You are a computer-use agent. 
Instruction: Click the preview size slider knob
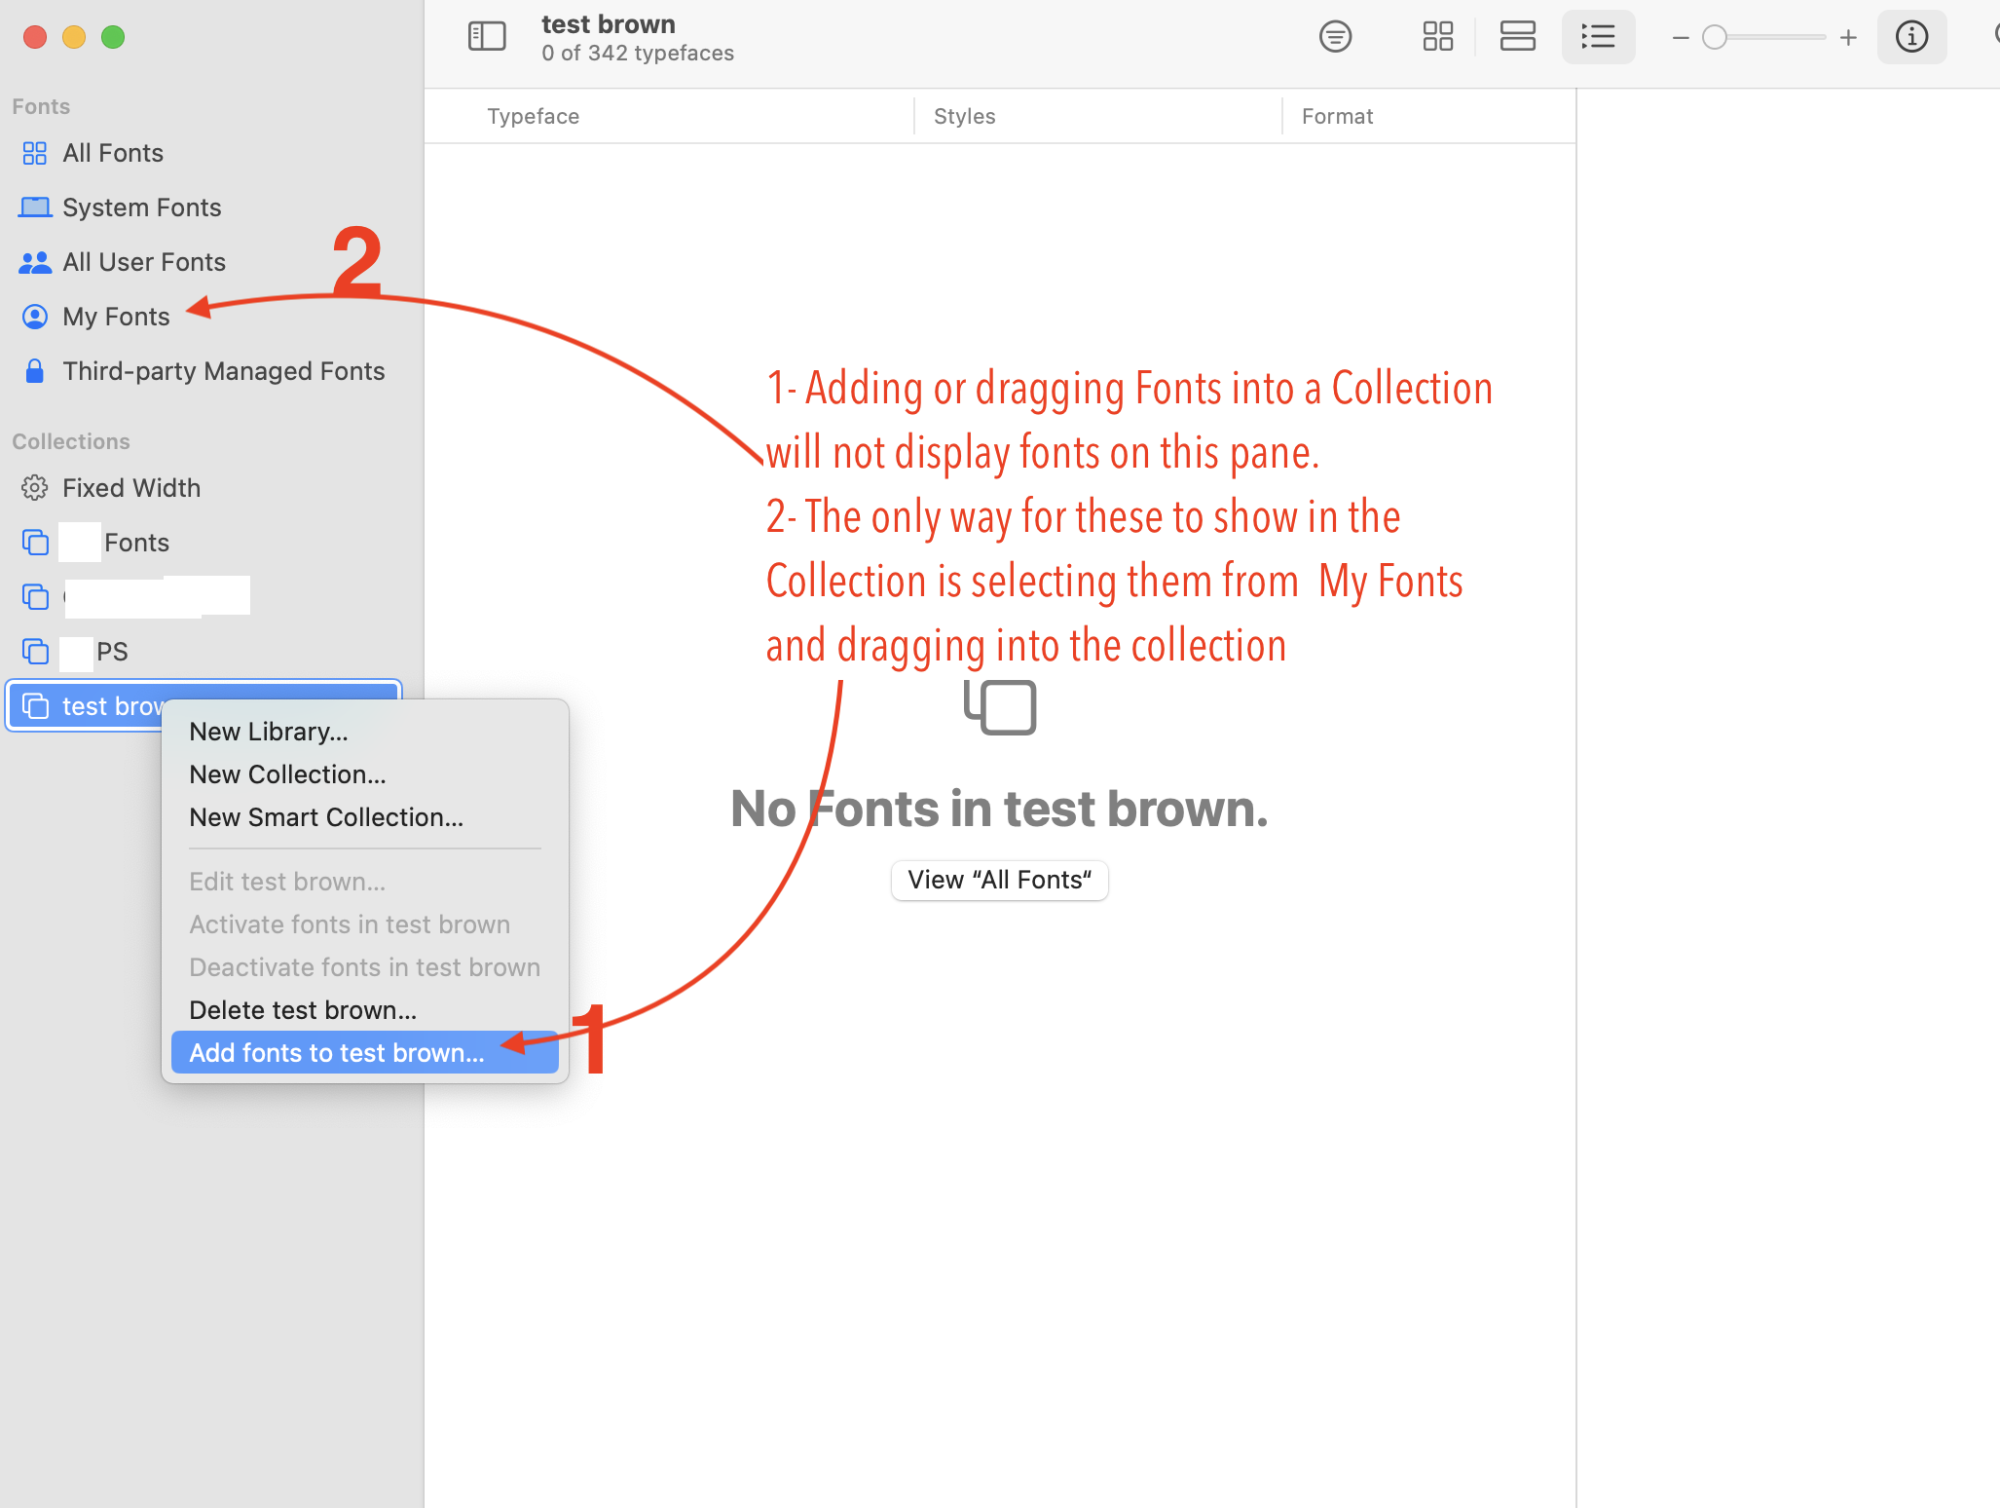click(x=1715, y=38)
